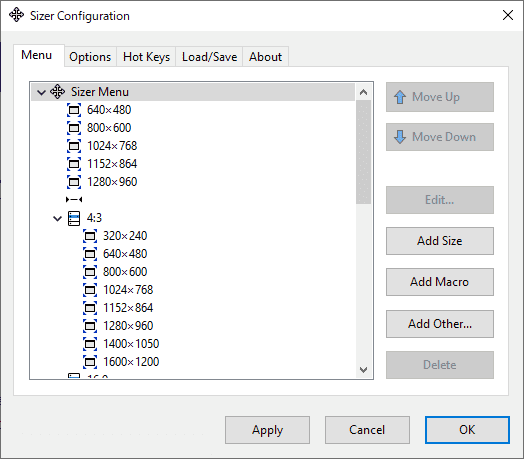This screenshot has width=524, height=459.
Task: Select the 1600×1200 entry text
Action: tap(131, 362)
